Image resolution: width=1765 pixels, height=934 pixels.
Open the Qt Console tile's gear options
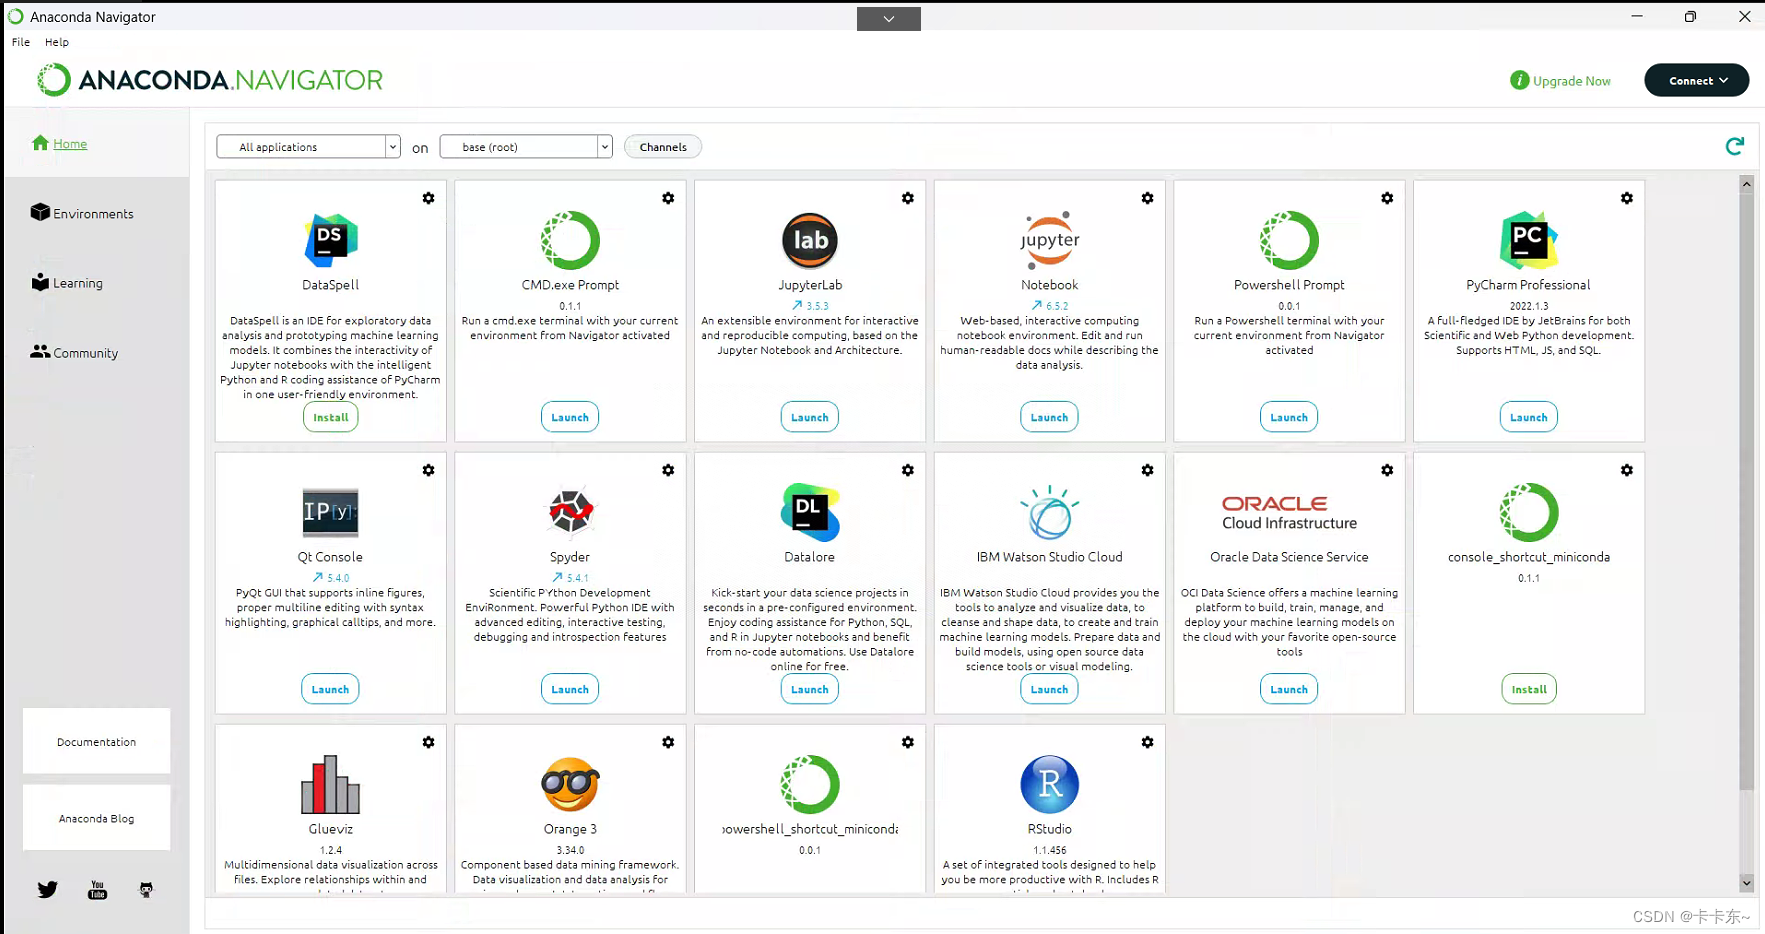(428, 470)
